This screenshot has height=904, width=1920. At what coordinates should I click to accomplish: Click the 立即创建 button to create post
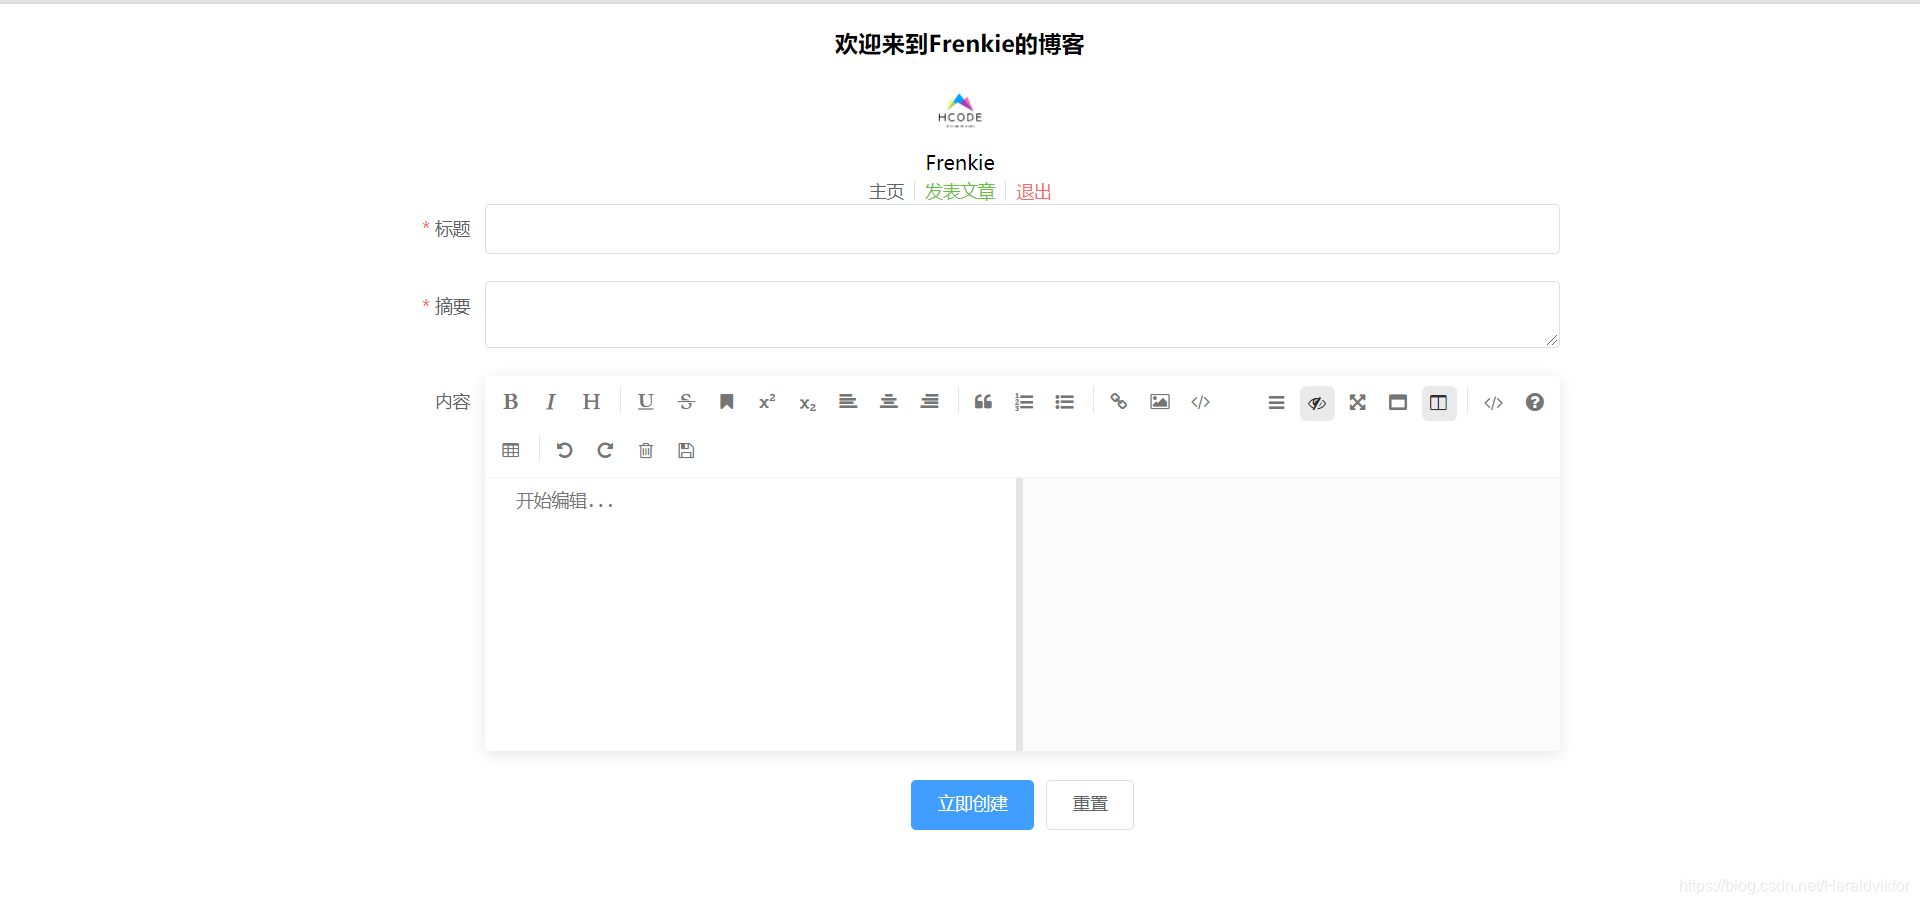[971, 804]
